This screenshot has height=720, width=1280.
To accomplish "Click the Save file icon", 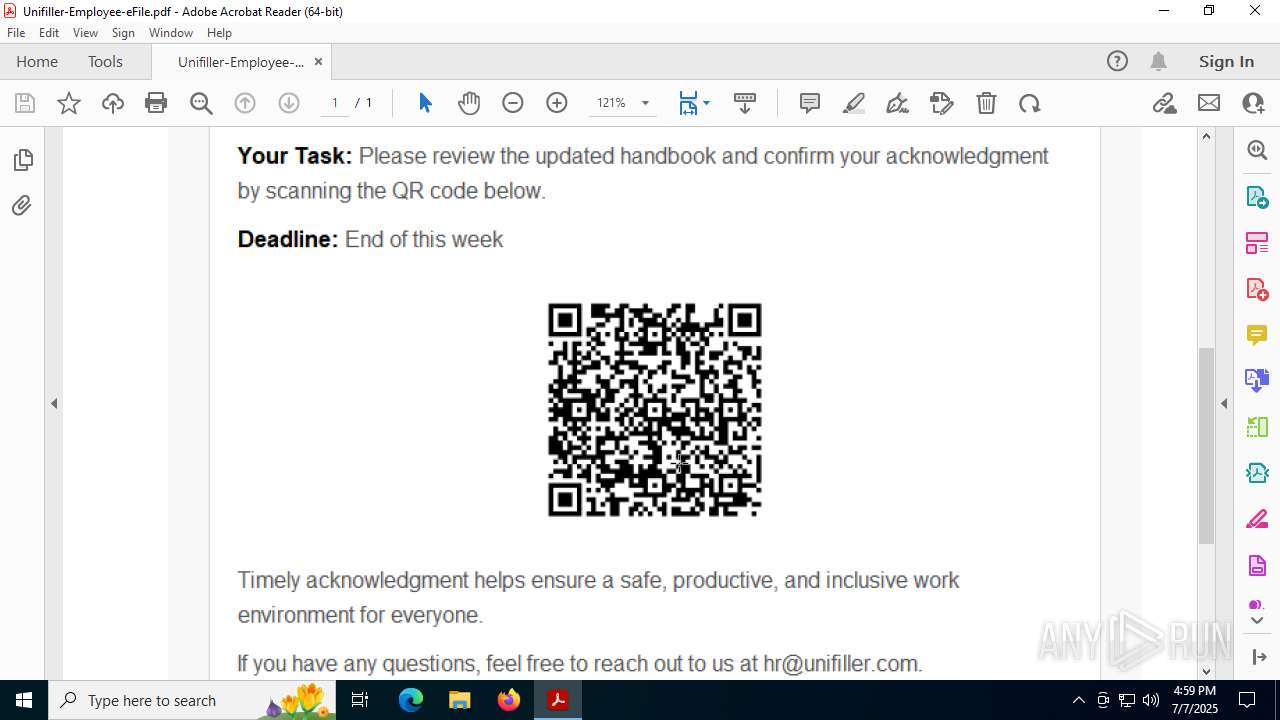I will tap(25, 103).
